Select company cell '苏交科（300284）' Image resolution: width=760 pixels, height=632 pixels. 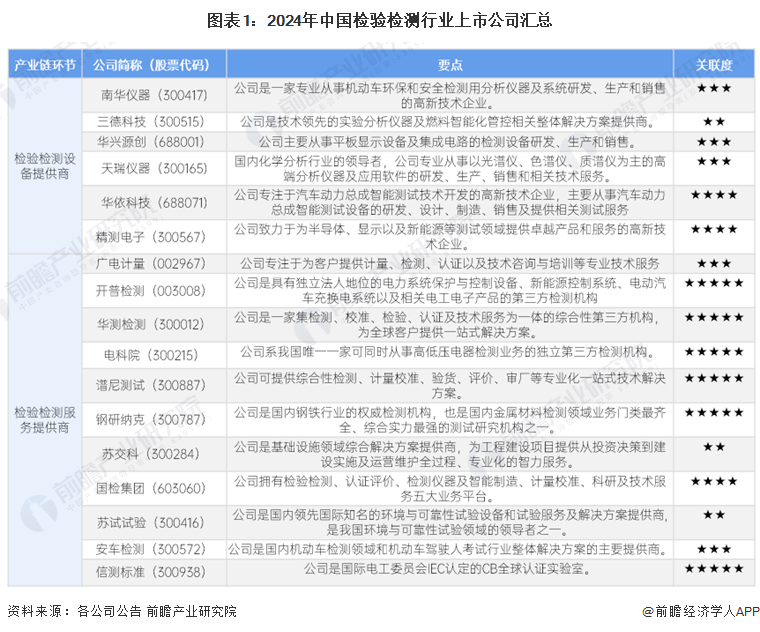[x=154, y=454]
